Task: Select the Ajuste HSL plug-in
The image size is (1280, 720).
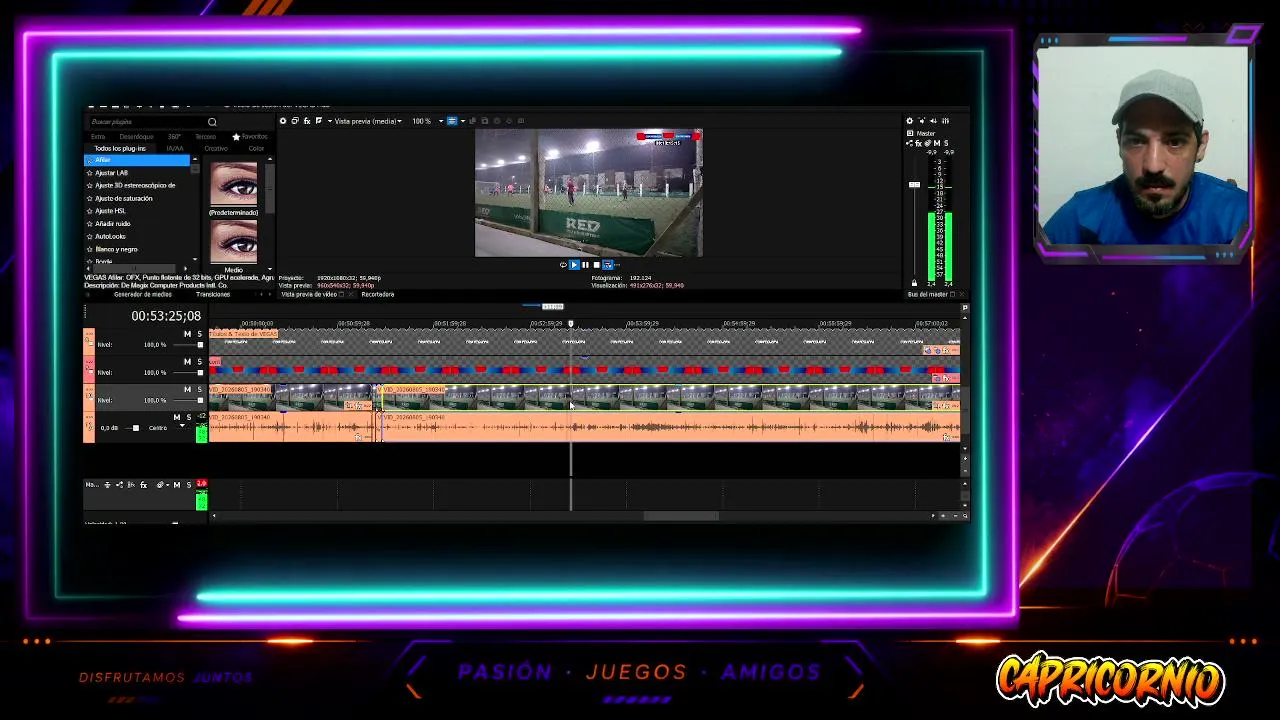Action: tap(110, 211)
